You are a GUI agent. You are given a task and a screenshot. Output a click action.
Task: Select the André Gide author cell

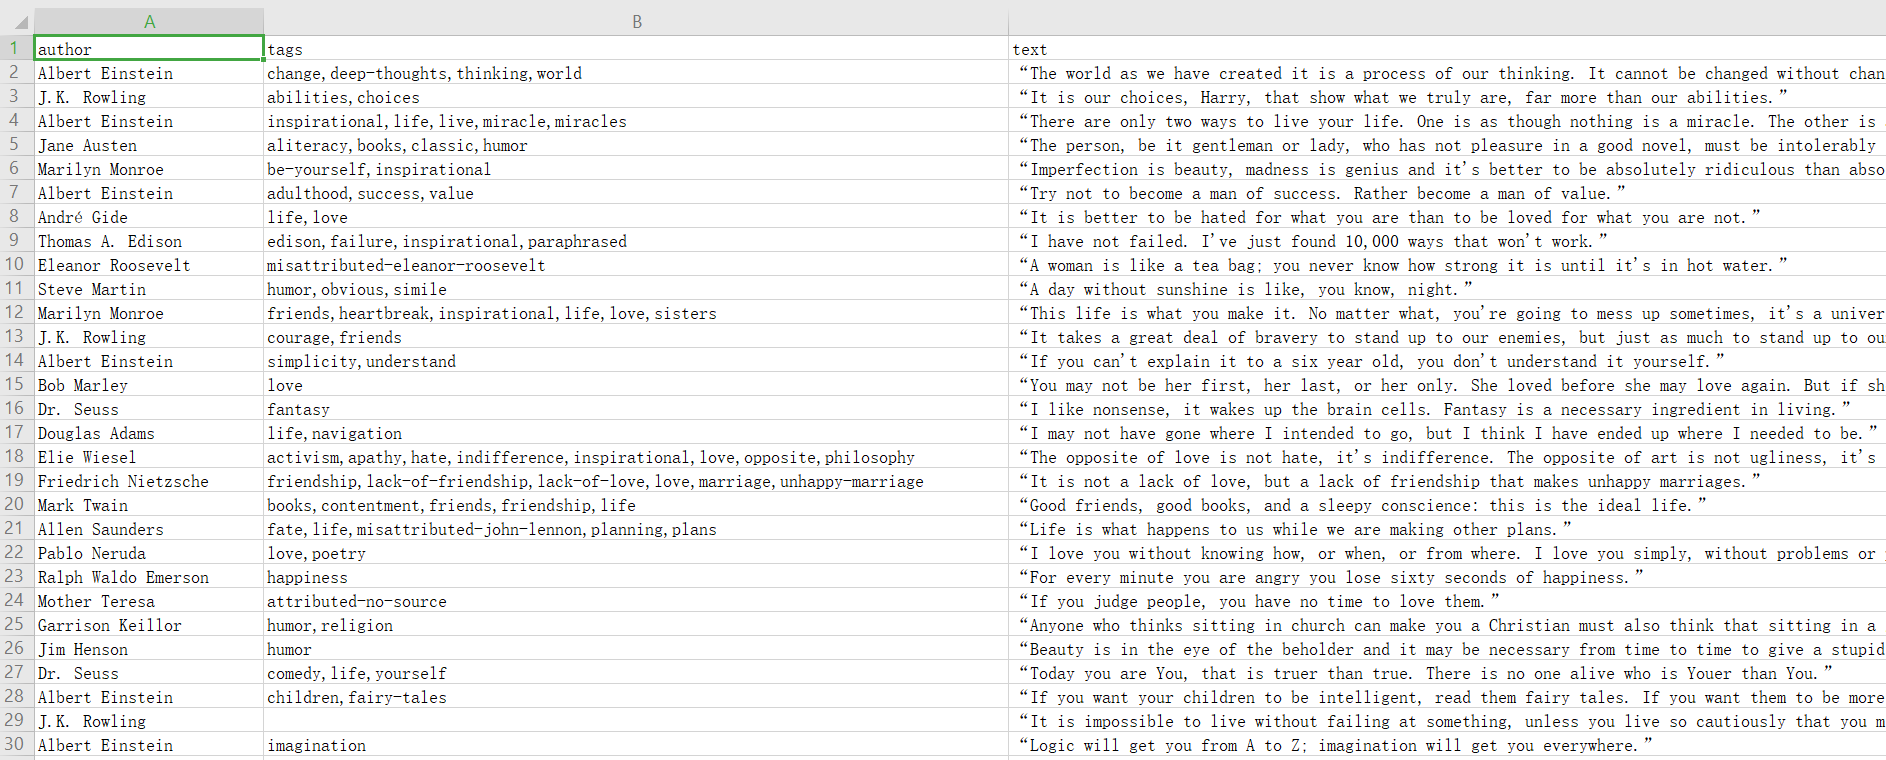149,217
